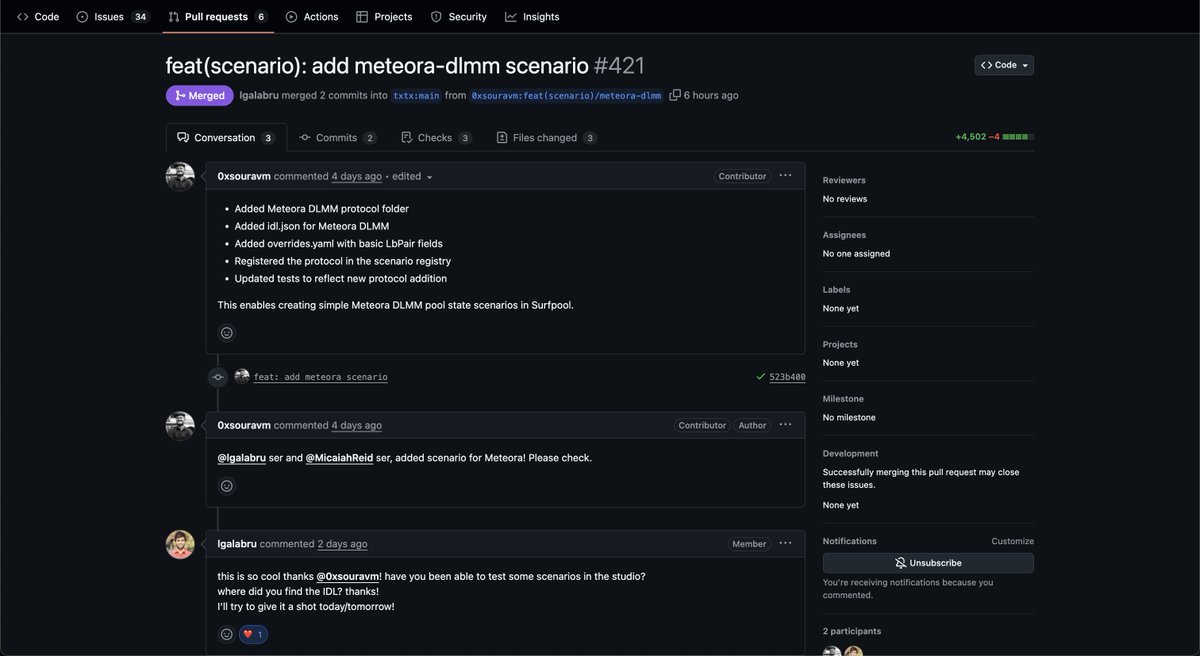1200x656 pixels.
Task: Click the Labels sidebar heading
Action: pos(836,290)
